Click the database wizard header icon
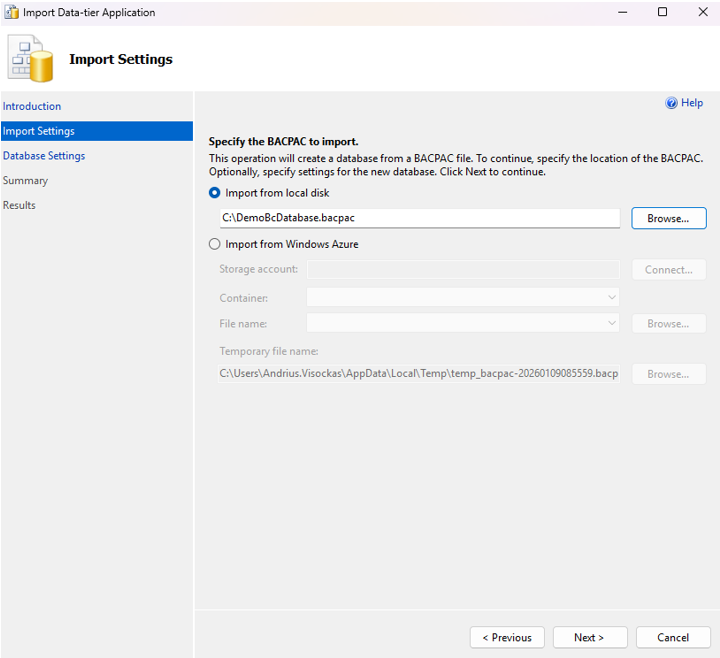720x658 pixels. pos(31,59)
